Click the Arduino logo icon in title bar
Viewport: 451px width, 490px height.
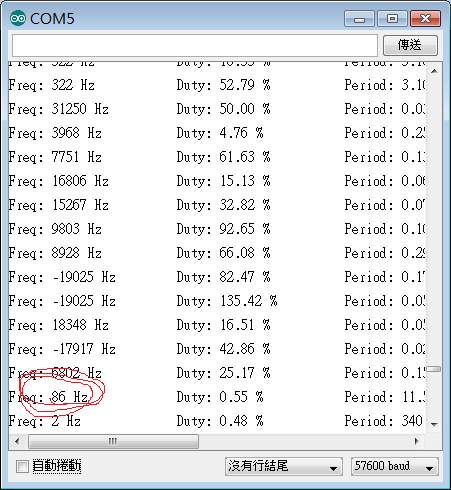[17, 18]
